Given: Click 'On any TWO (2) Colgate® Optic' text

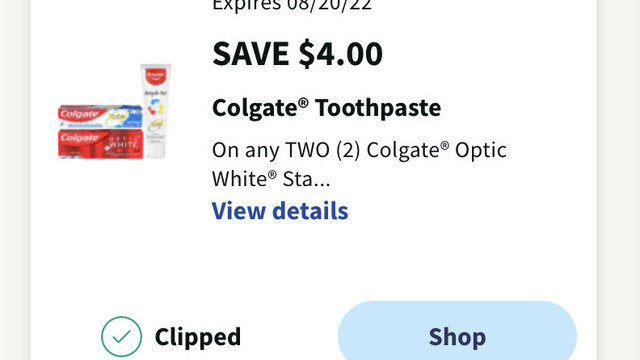Looking at the screenshot, I should tap(359, 150).
